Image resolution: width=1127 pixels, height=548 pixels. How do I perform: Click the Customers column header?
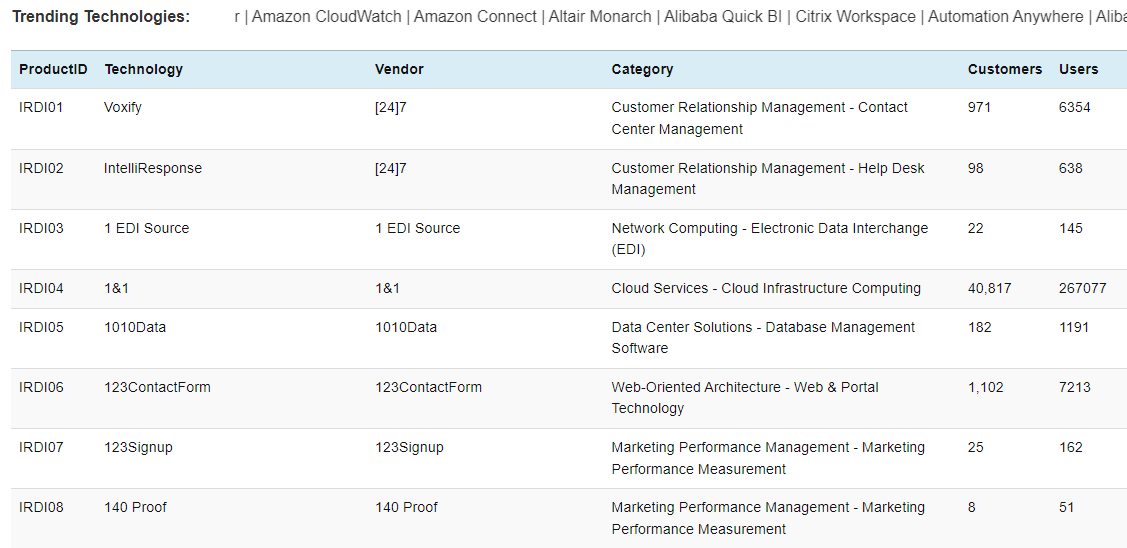(1005, 70)
